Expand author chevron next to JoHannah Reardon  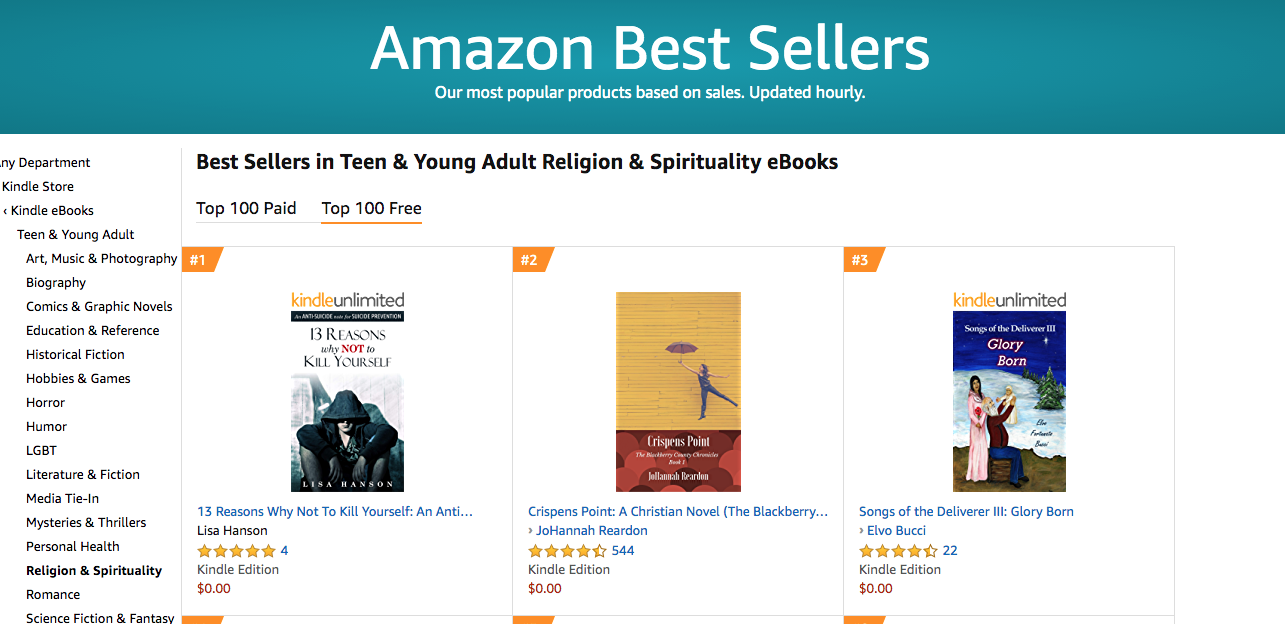point(531,531)
